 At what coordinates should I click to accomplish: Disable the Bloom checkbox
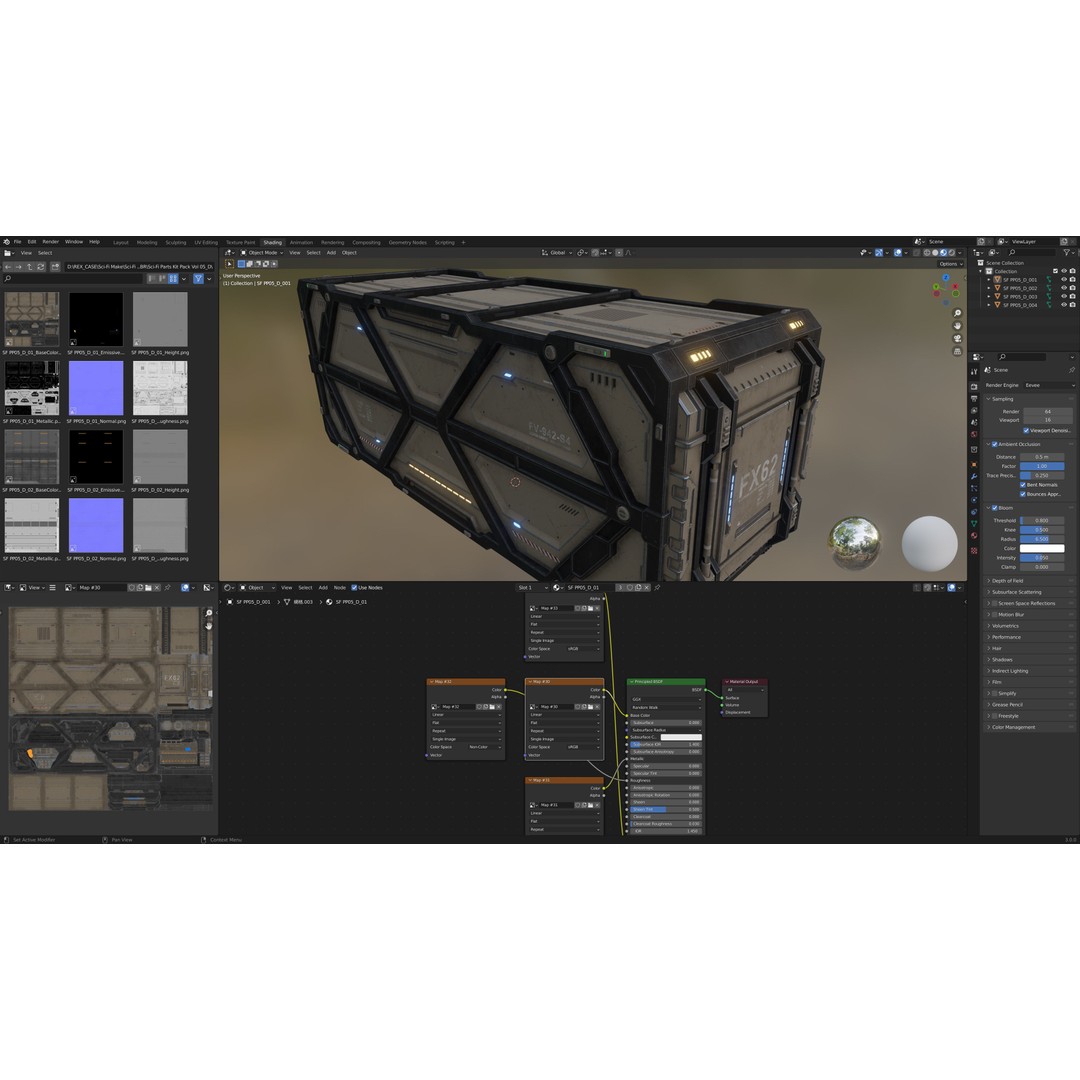pyautogui.click(x=995, y=508)
